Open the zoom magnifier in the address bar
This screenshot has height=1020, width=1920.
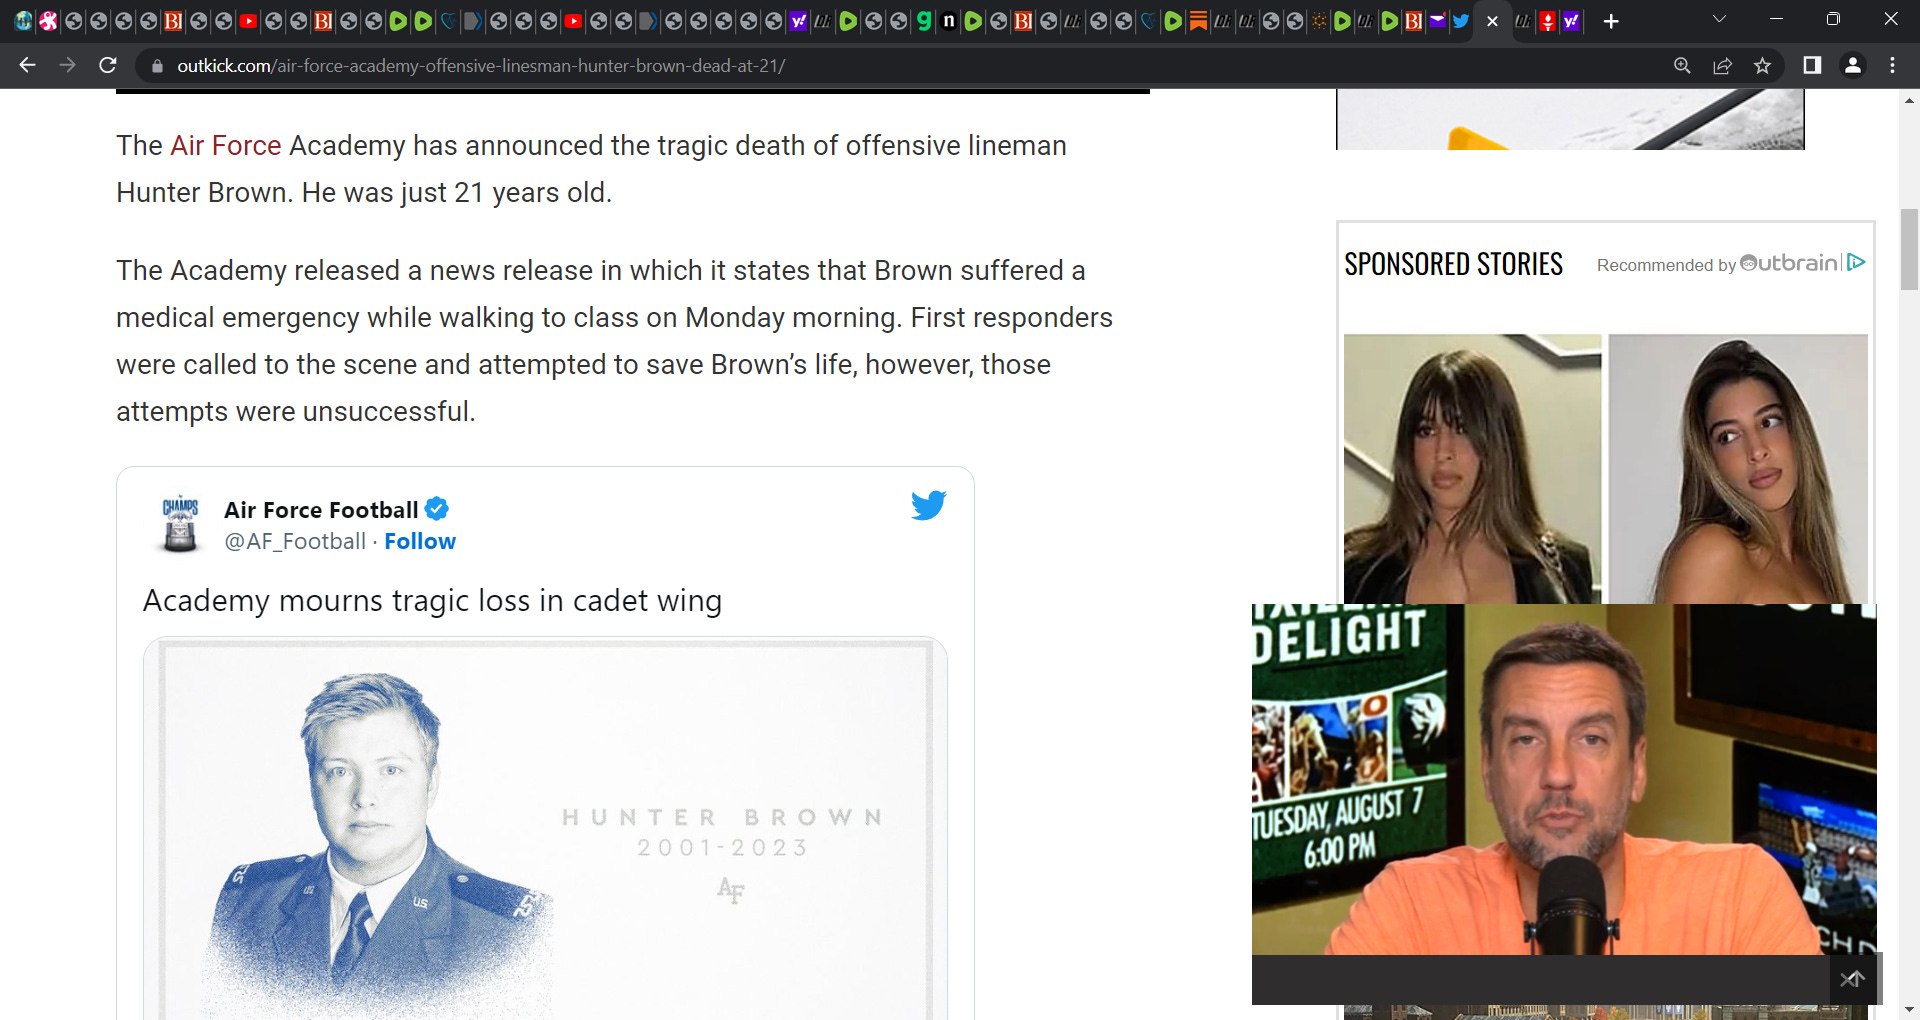pyautogui.click(x=1682, y=65)
